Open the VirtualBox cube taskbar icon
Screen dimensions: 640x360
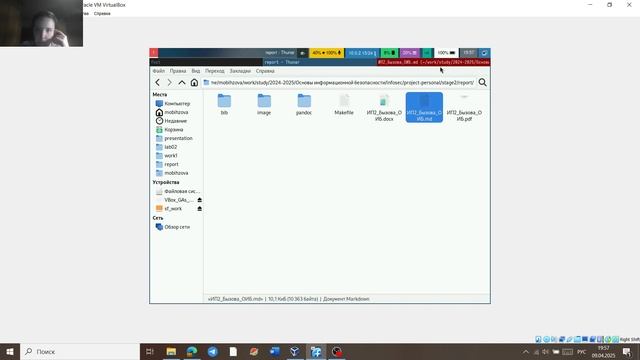pos(295,351)
